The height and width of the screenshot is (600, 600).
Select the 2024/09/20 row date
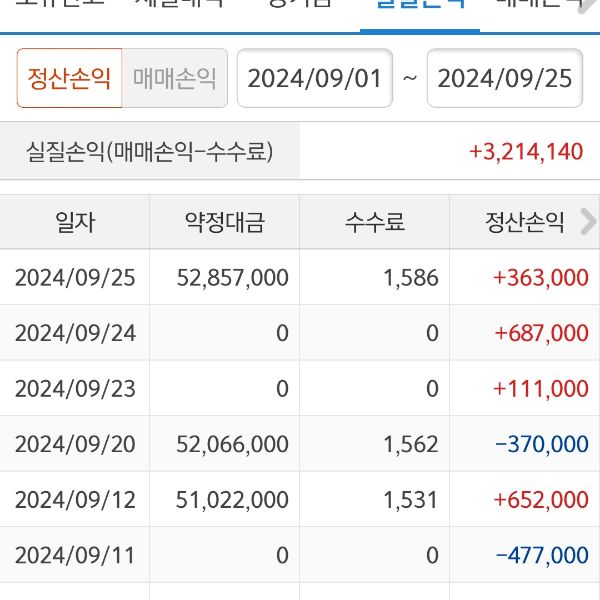[75, 444]
